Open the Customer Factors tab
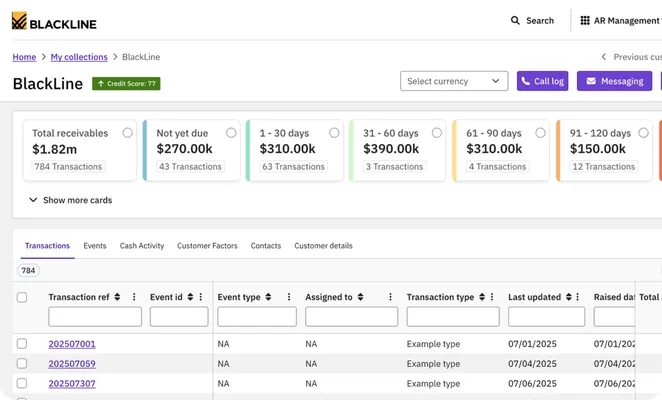This screenshot has width=662, height=400. (207, 246)
